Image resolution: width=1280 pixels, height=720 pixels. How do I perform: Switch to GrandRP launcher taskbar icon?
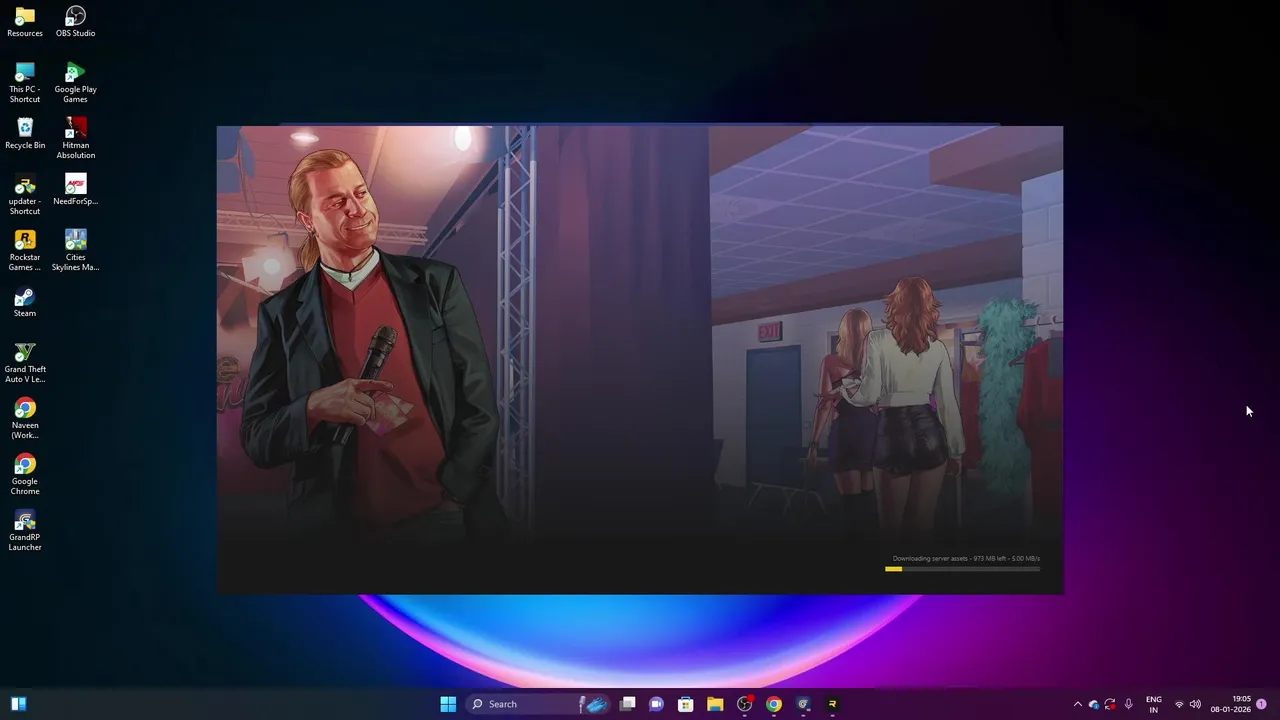803,704
